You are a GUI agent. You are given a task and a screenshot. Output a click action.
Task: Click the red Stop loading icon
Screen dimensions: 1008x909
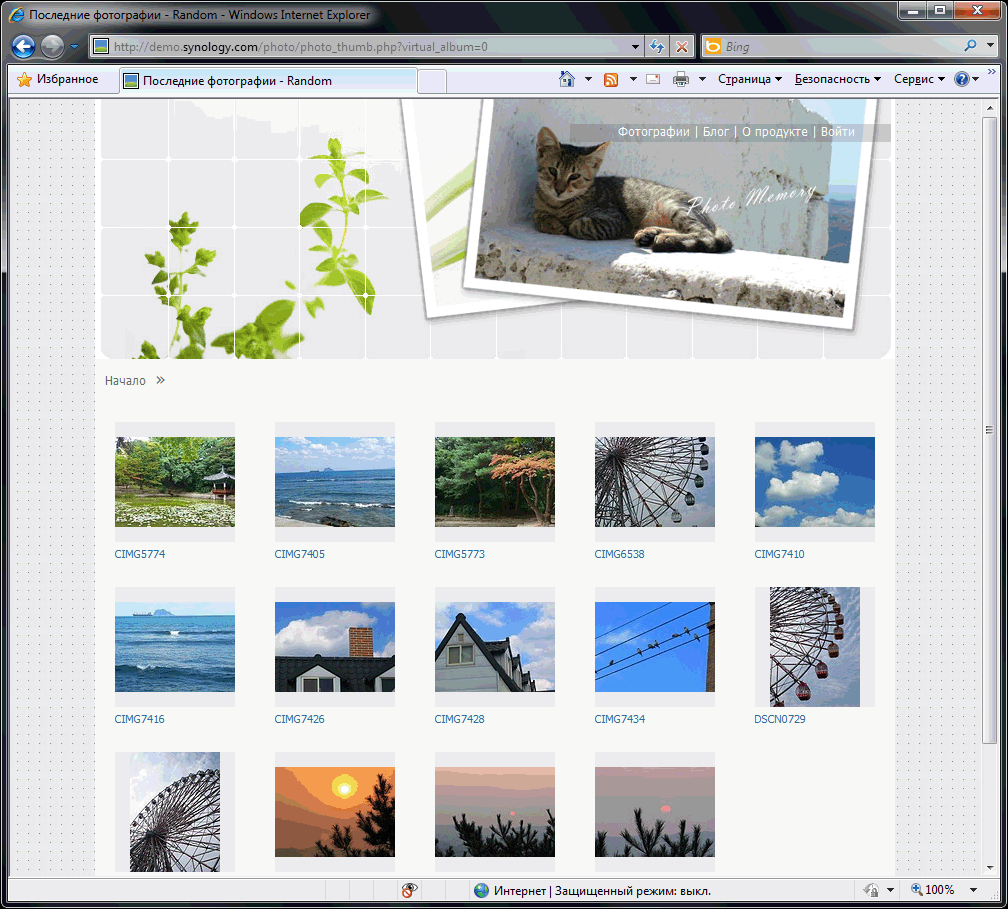[682, 47]
